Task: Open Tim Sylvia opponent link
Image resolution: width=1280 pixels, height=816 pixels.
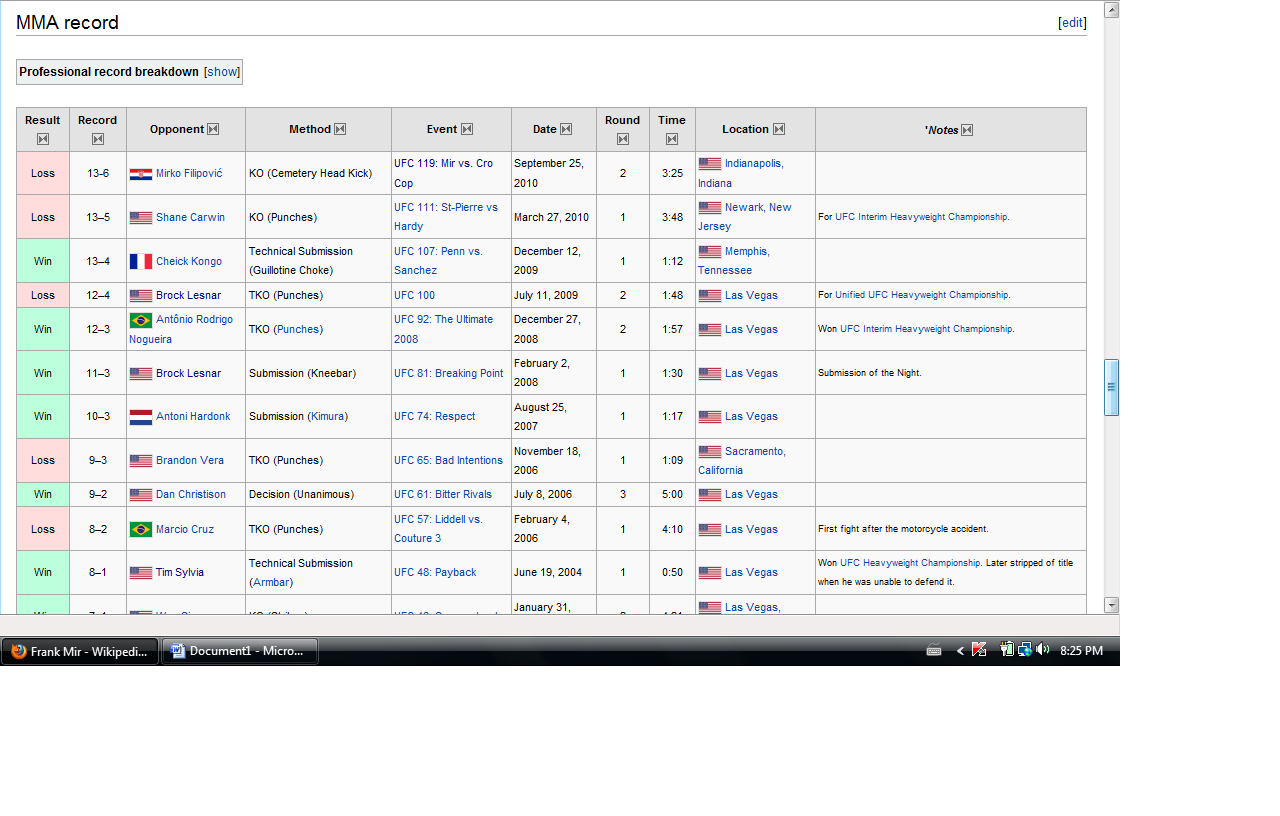Action: click(180, 572)
